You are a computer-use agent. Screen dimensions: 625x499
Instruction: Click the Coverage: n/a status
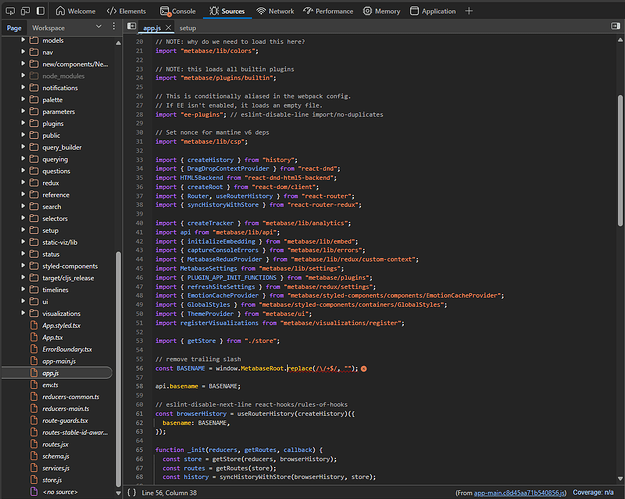pyautogui.click(x=593, y=493)
